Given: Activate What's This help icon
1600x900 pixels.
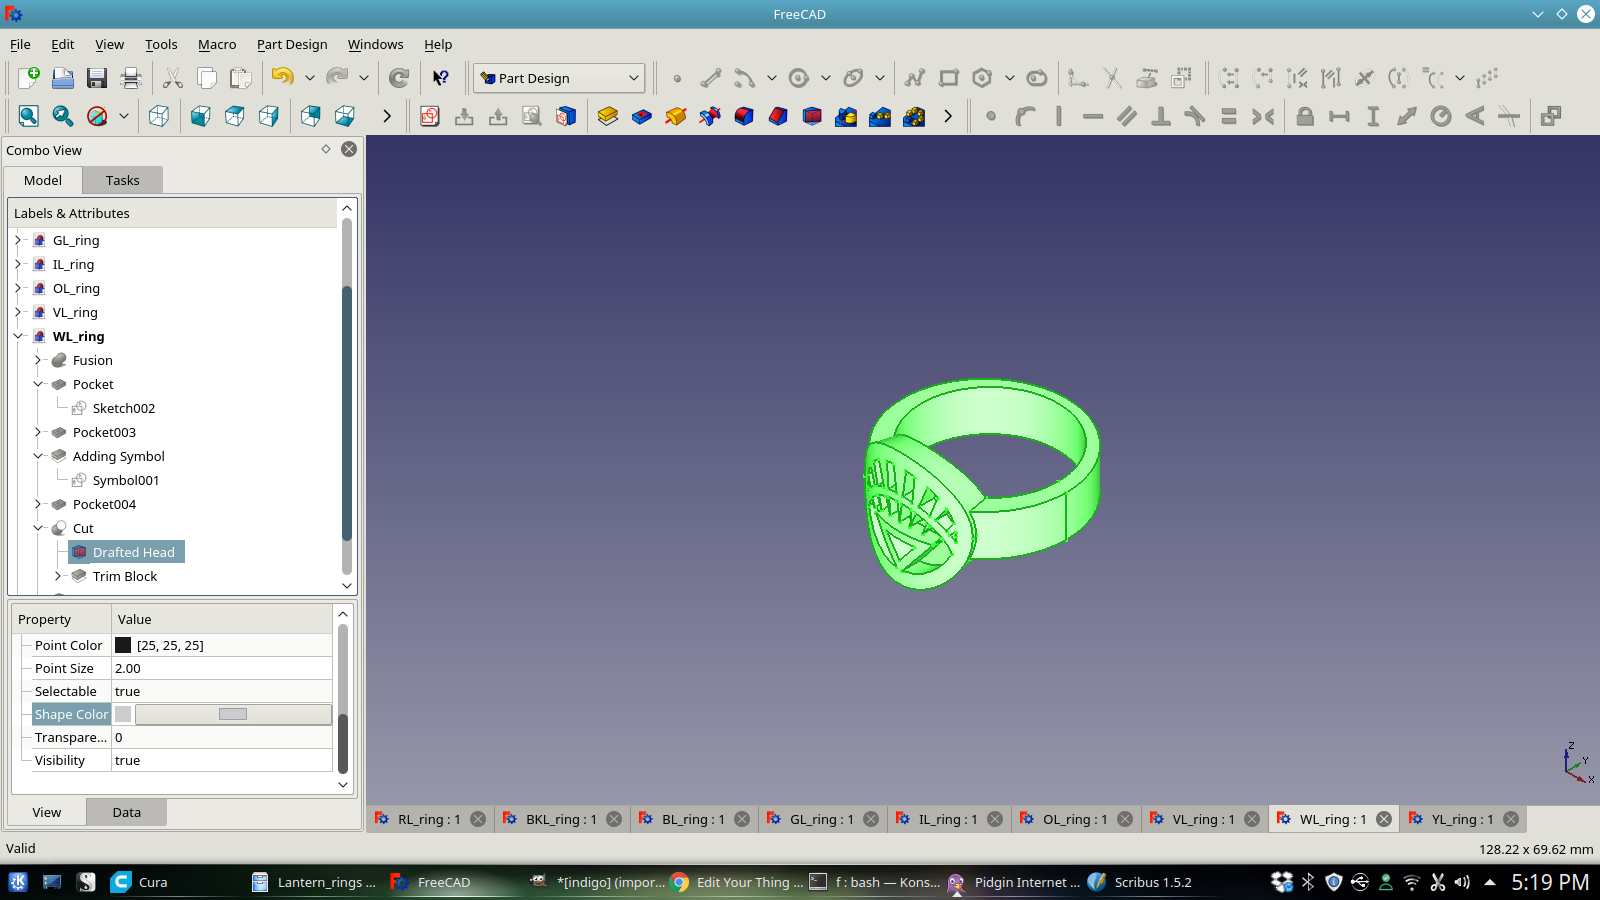Looking at the screenshot, I should pyautogui.click(x=441, y=78).
